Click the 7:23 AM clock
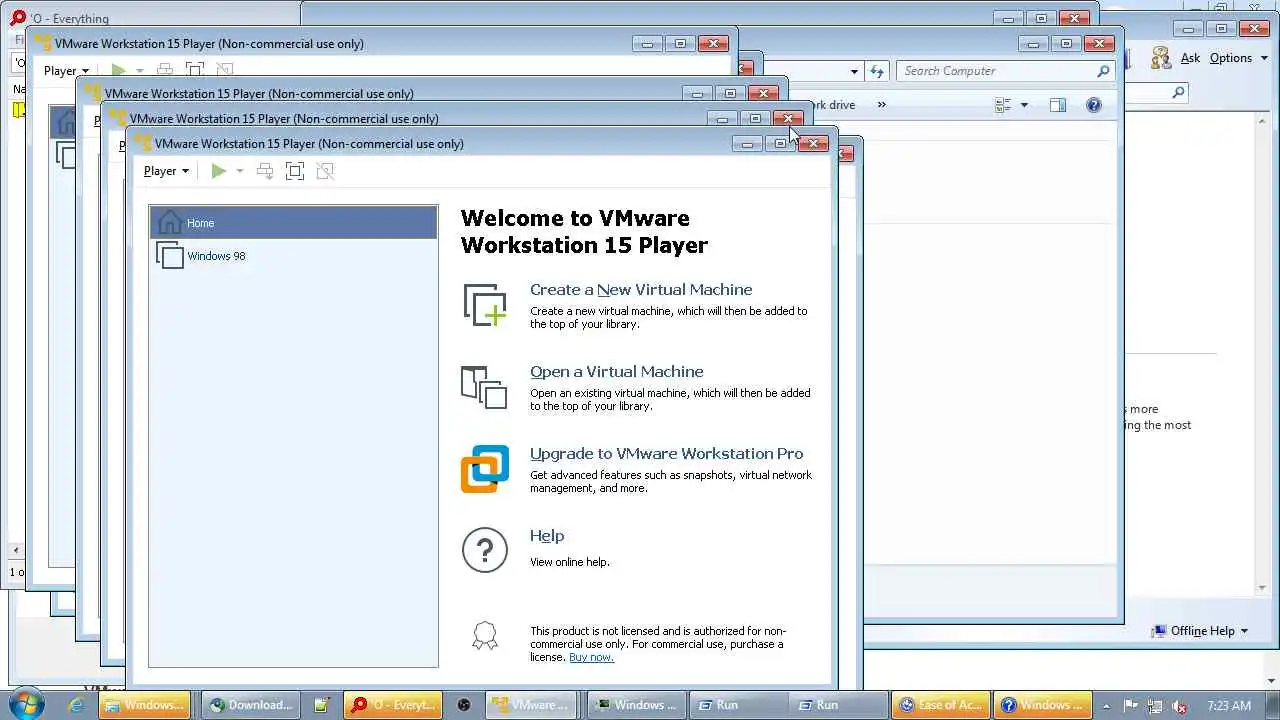Image resolution: width=1280 pixels, height=720 pixels. [1229, 706]
